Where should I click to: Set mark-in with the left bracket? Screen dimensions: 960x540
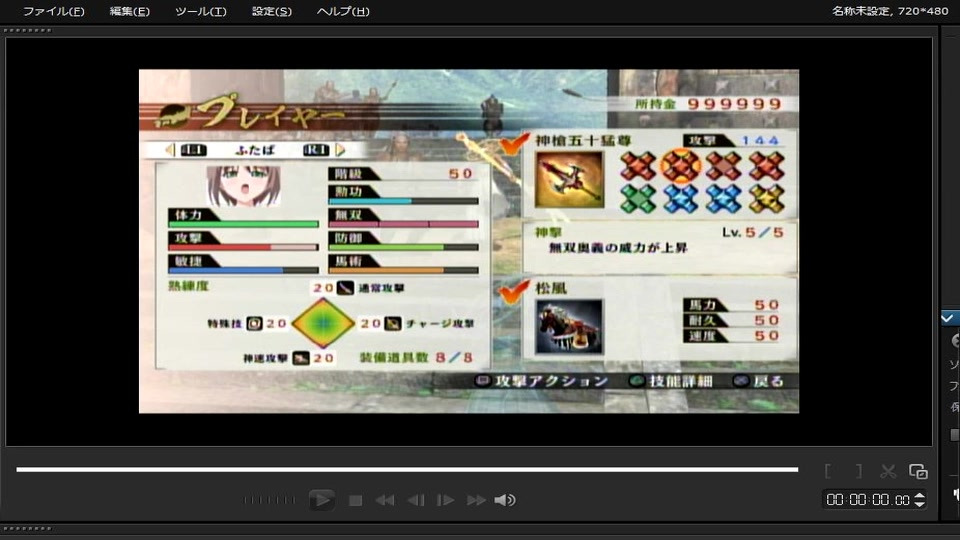828,471
